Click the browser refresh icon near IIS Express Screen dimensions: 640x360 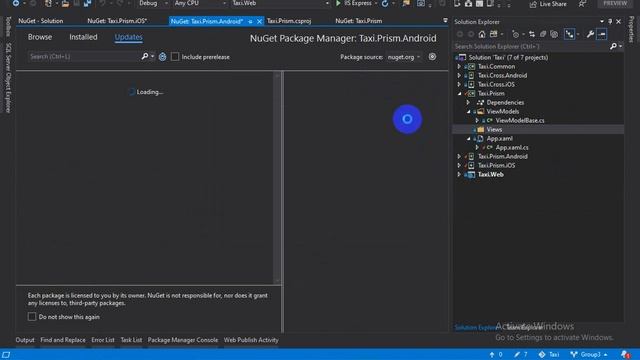(x=385, y=3)
